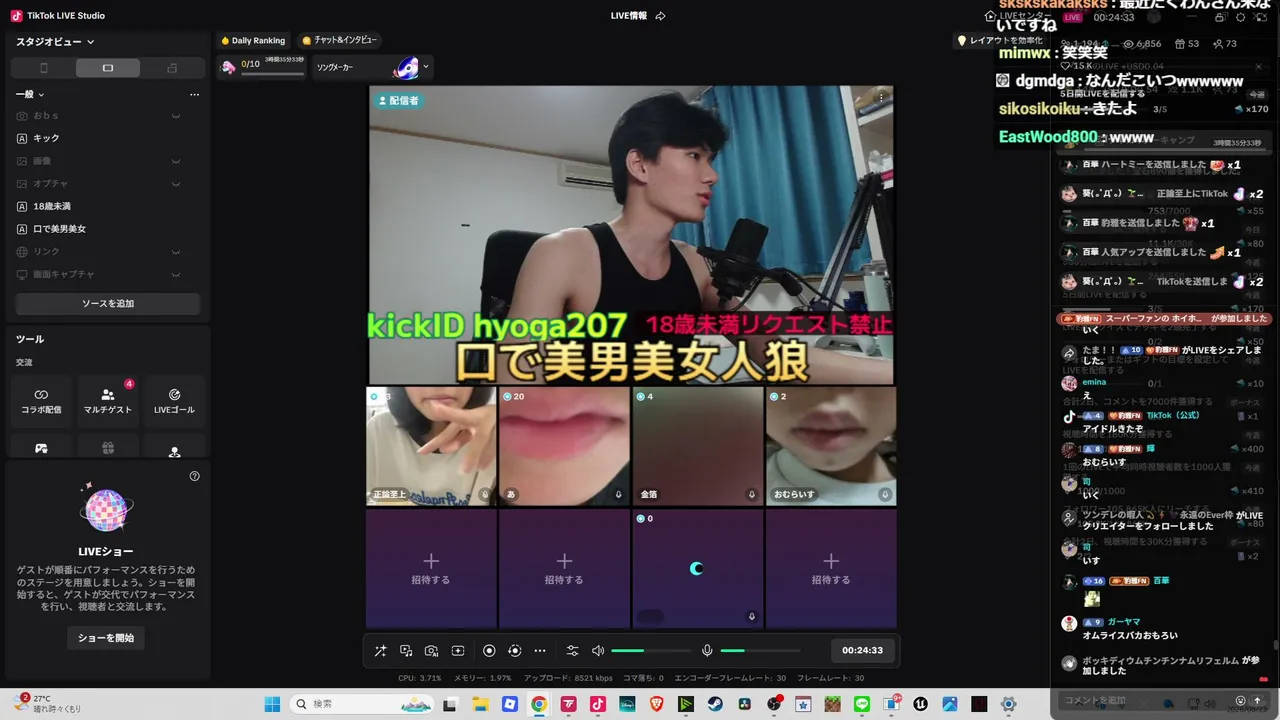
Task: Open Steam from the taskbar
Action: pyautogui.click(x=715, y=704)
